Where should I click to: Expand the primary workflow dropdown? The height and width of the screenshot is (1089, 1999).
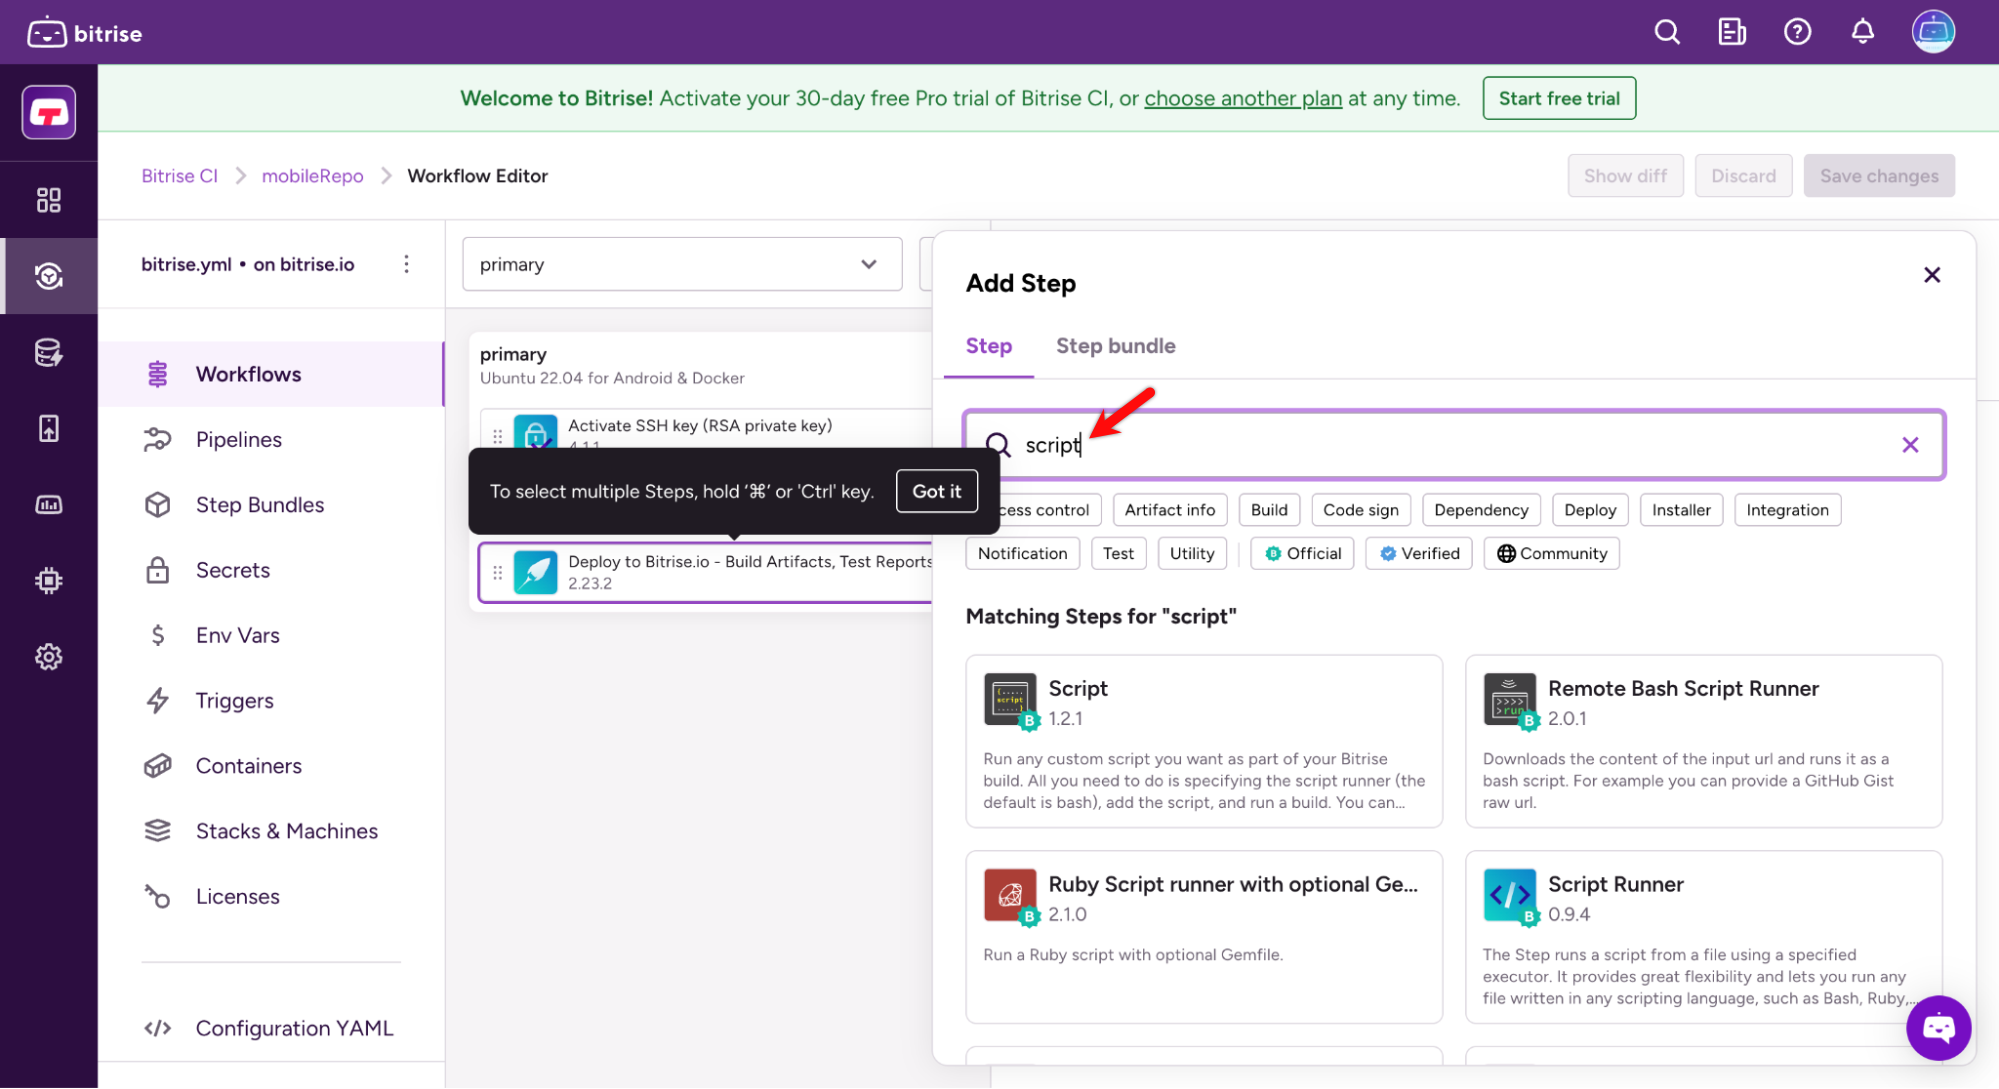[x=682, y=264]
